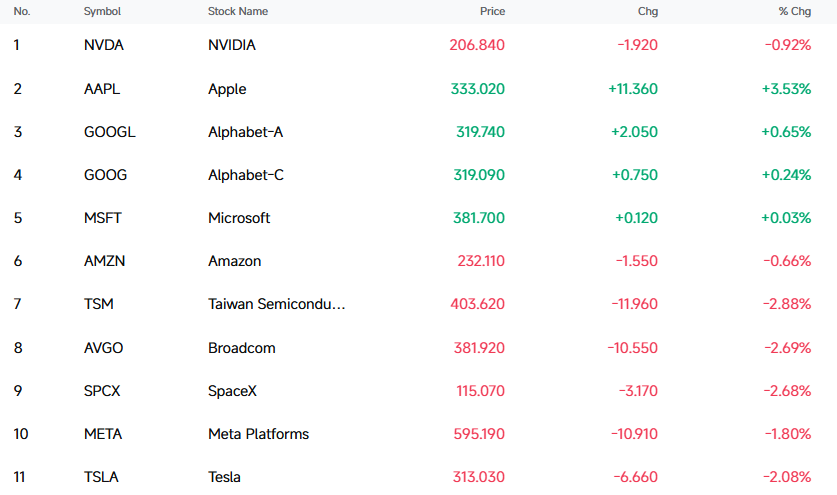The image size is (837, 495).
Task: Select Taiwan Semicondu… stock name
Action: (277, 304)
